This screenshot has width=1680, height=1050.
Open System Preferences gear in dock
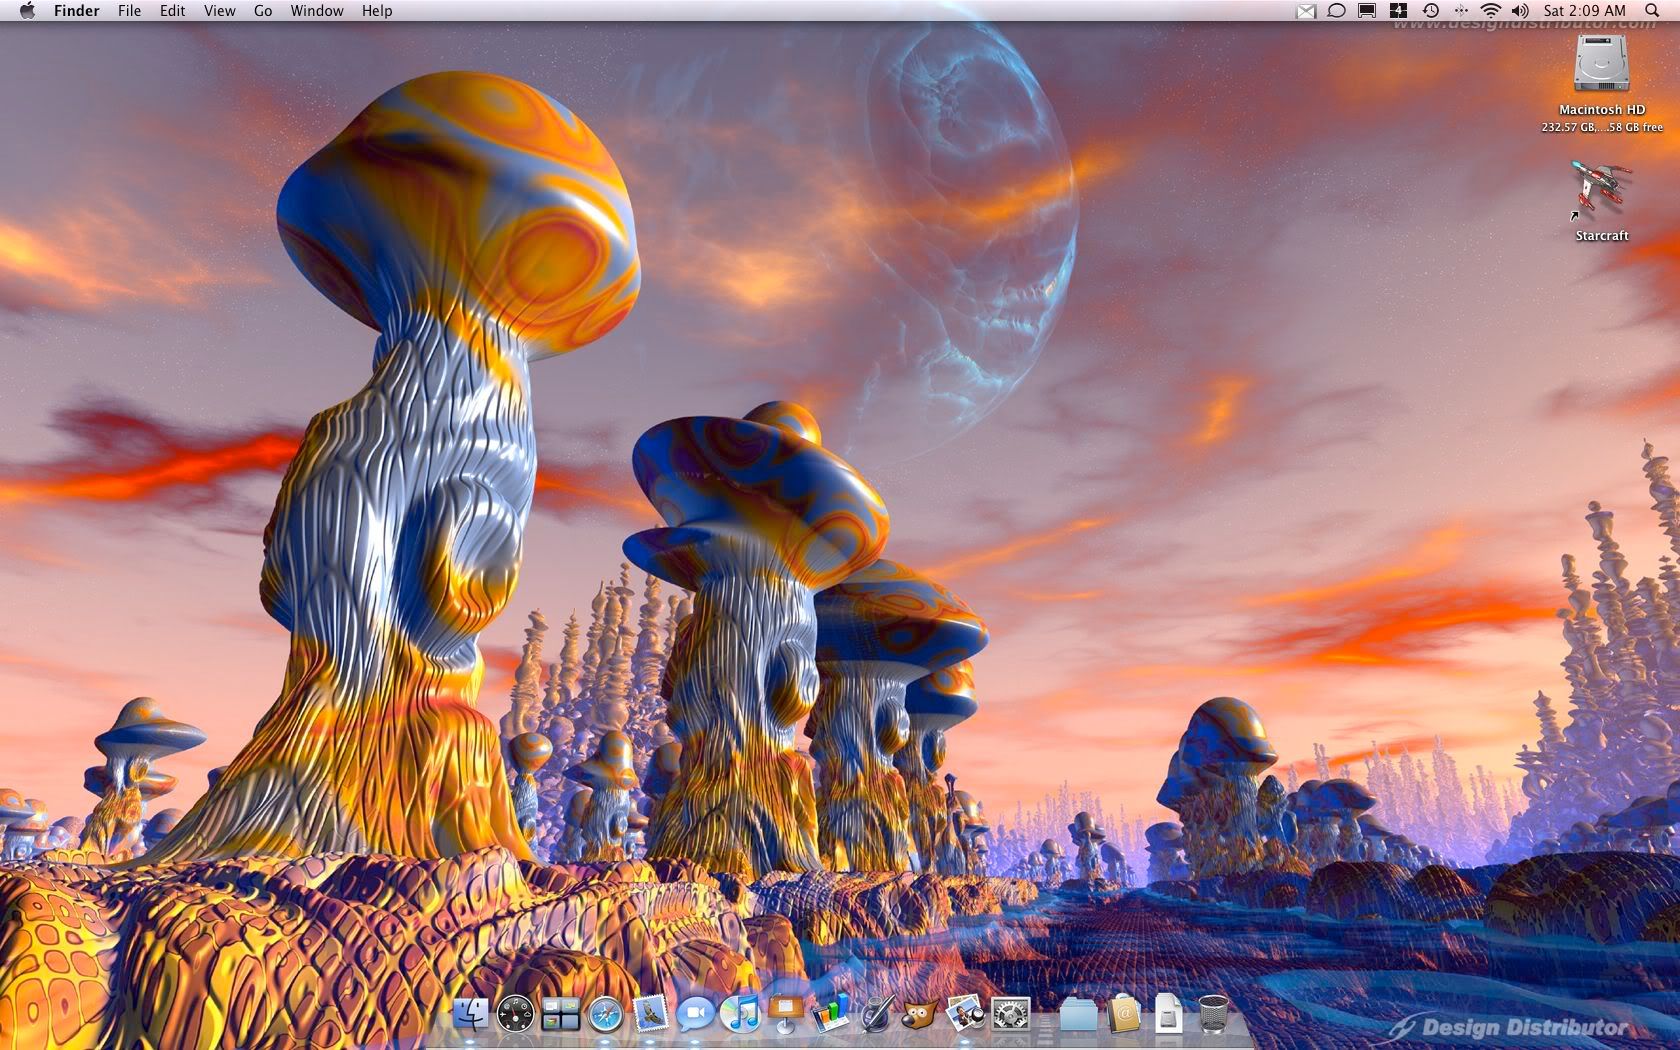[1010, 1014]
